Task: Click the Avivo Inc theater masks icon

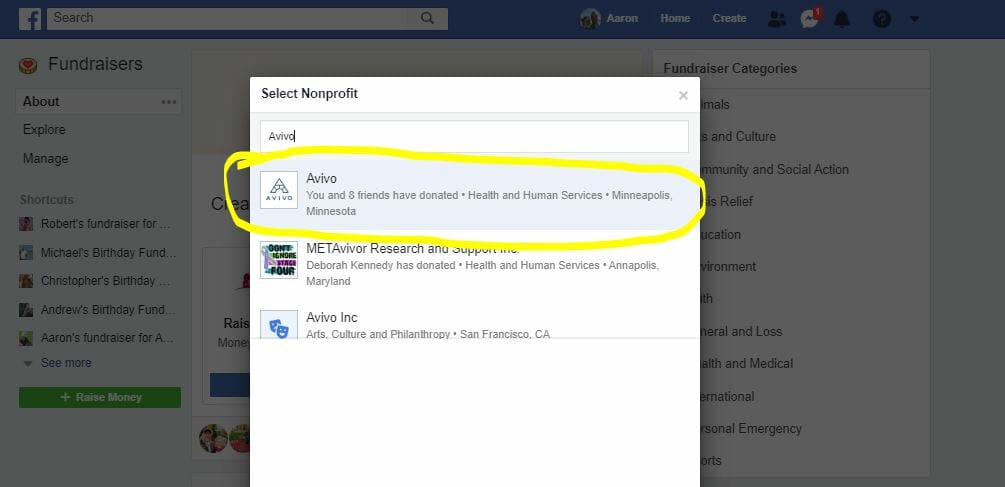Action: (279, 326)
